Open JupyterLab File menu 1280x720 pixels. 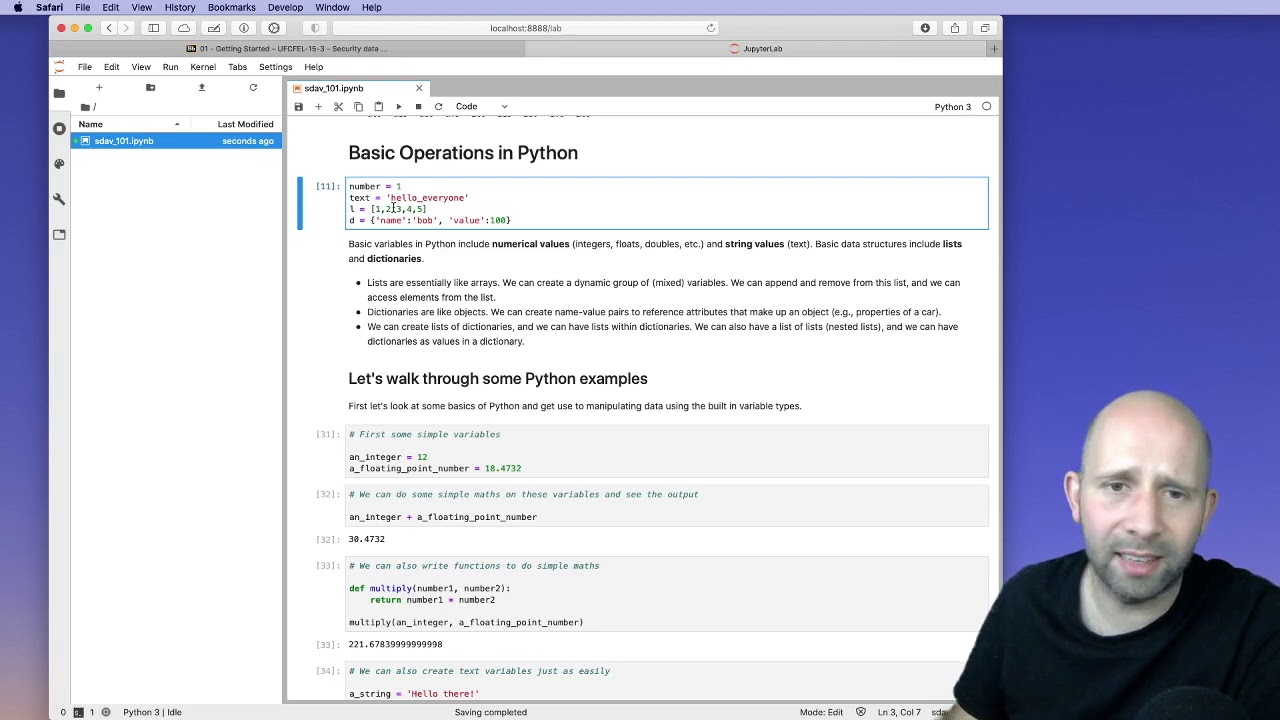[85, 67]
